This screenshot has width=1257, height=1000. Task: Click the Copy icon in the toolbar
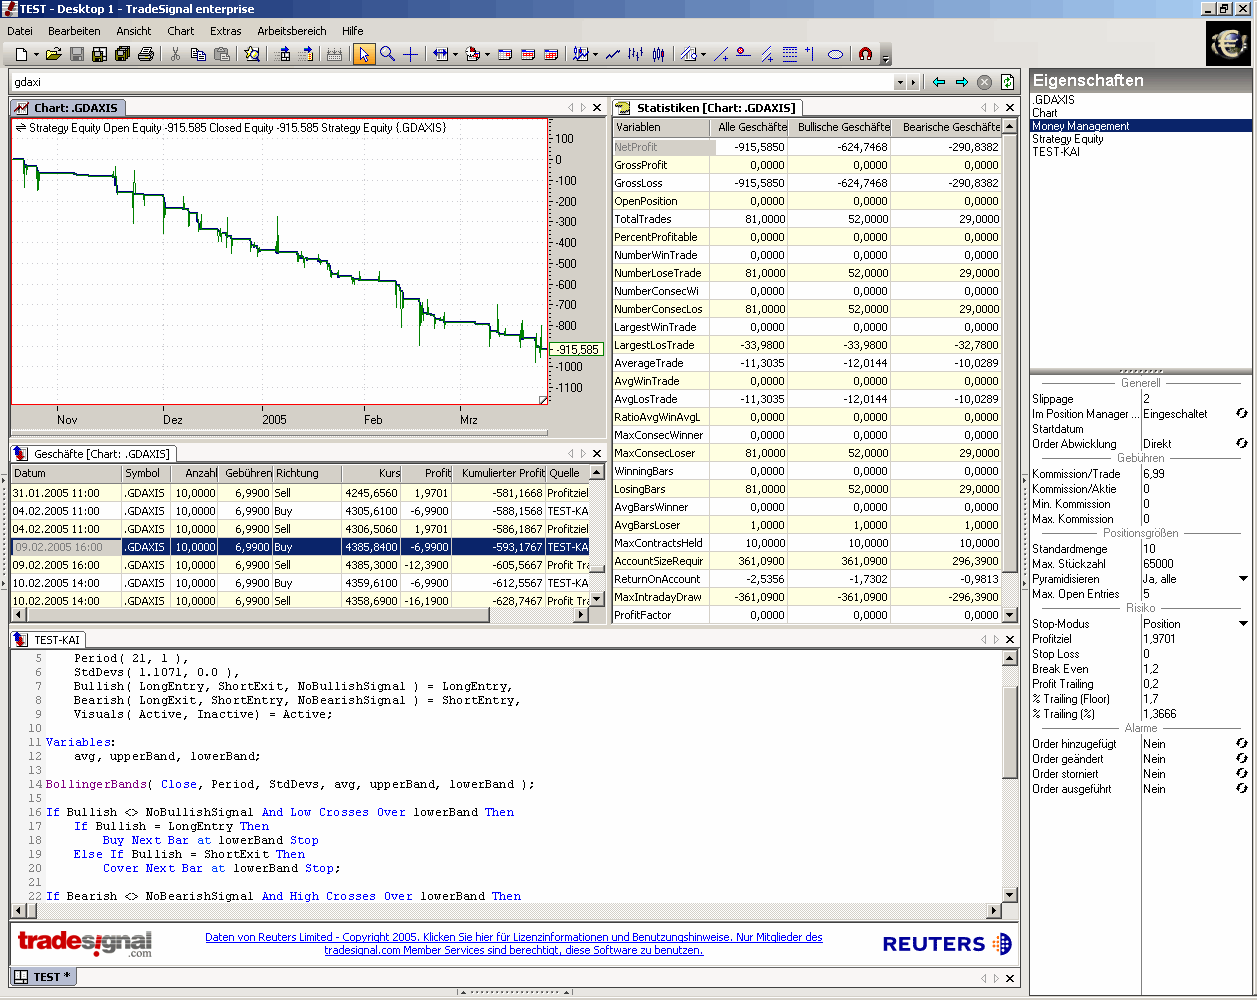pyautogui.click(x=198, y=54)
